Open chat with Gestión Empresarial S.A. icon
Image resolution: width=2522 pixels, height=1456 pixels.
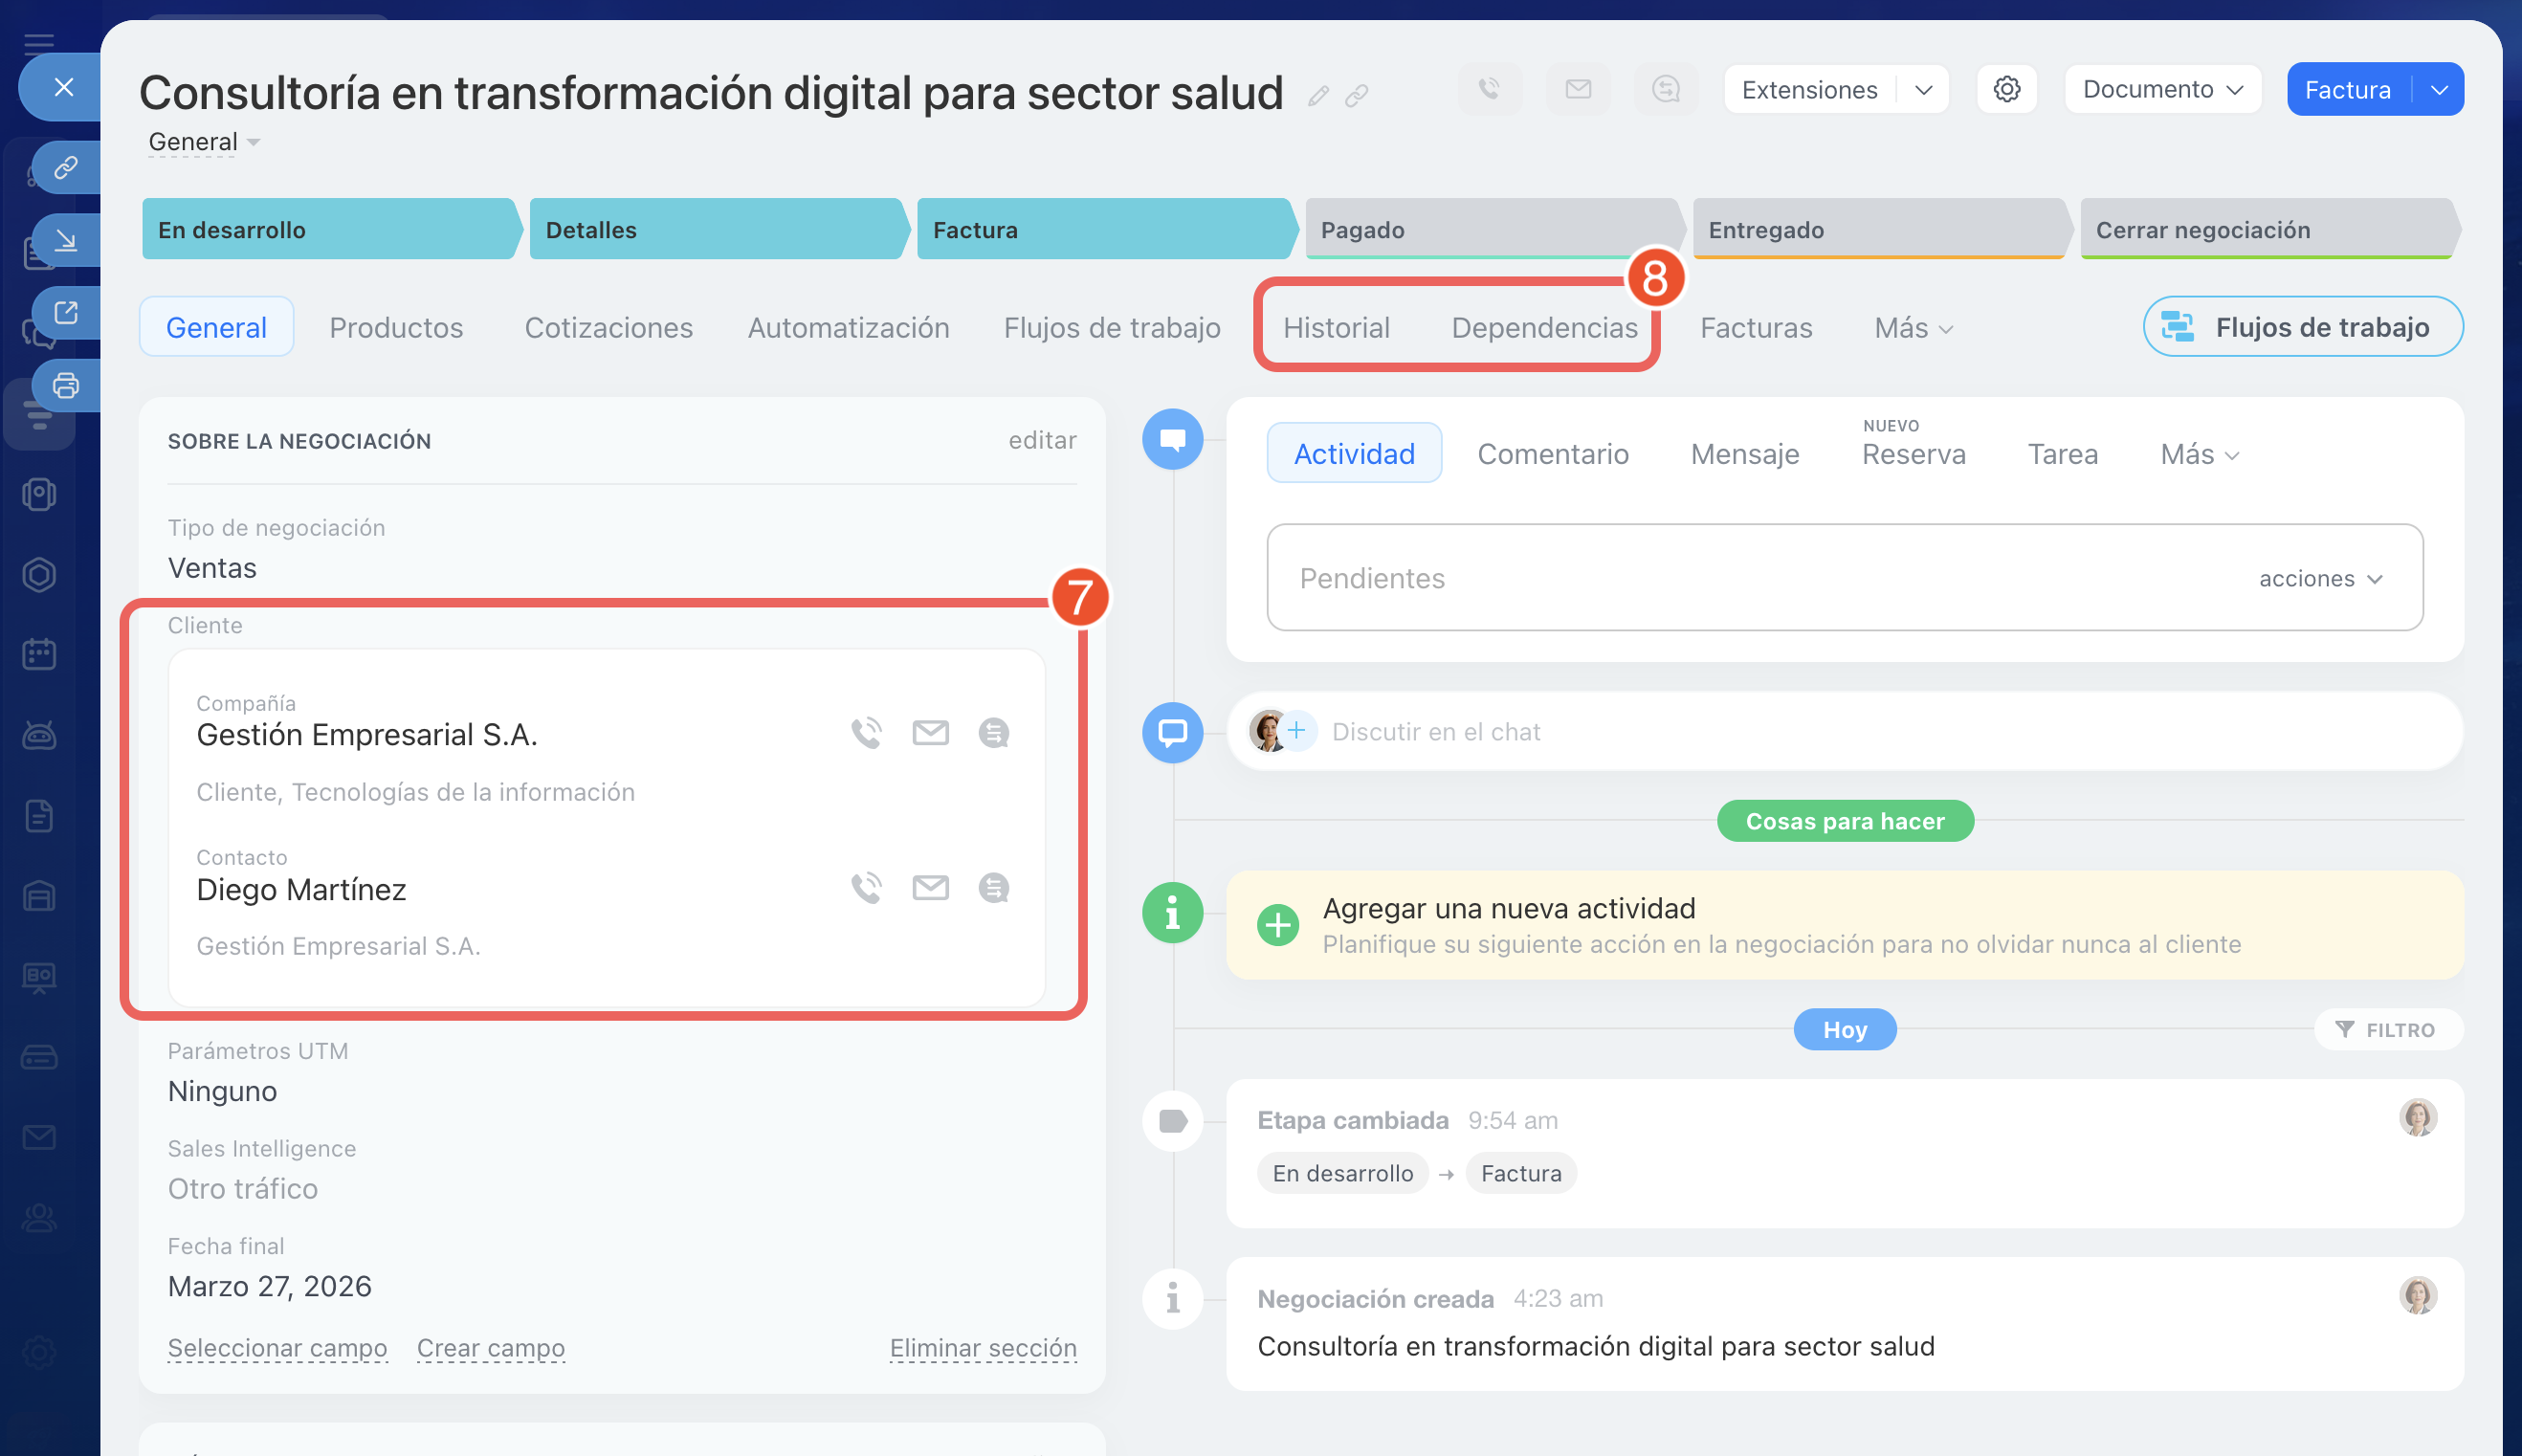(993, 733)
